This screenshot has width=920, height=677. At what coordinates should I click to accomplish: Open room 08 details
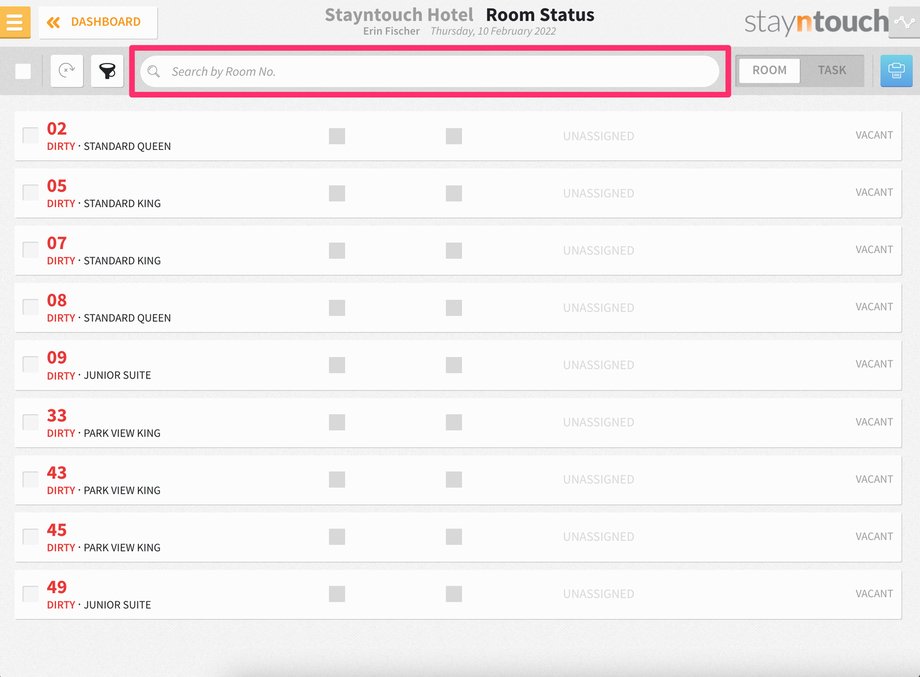click(x=458, y=307)
